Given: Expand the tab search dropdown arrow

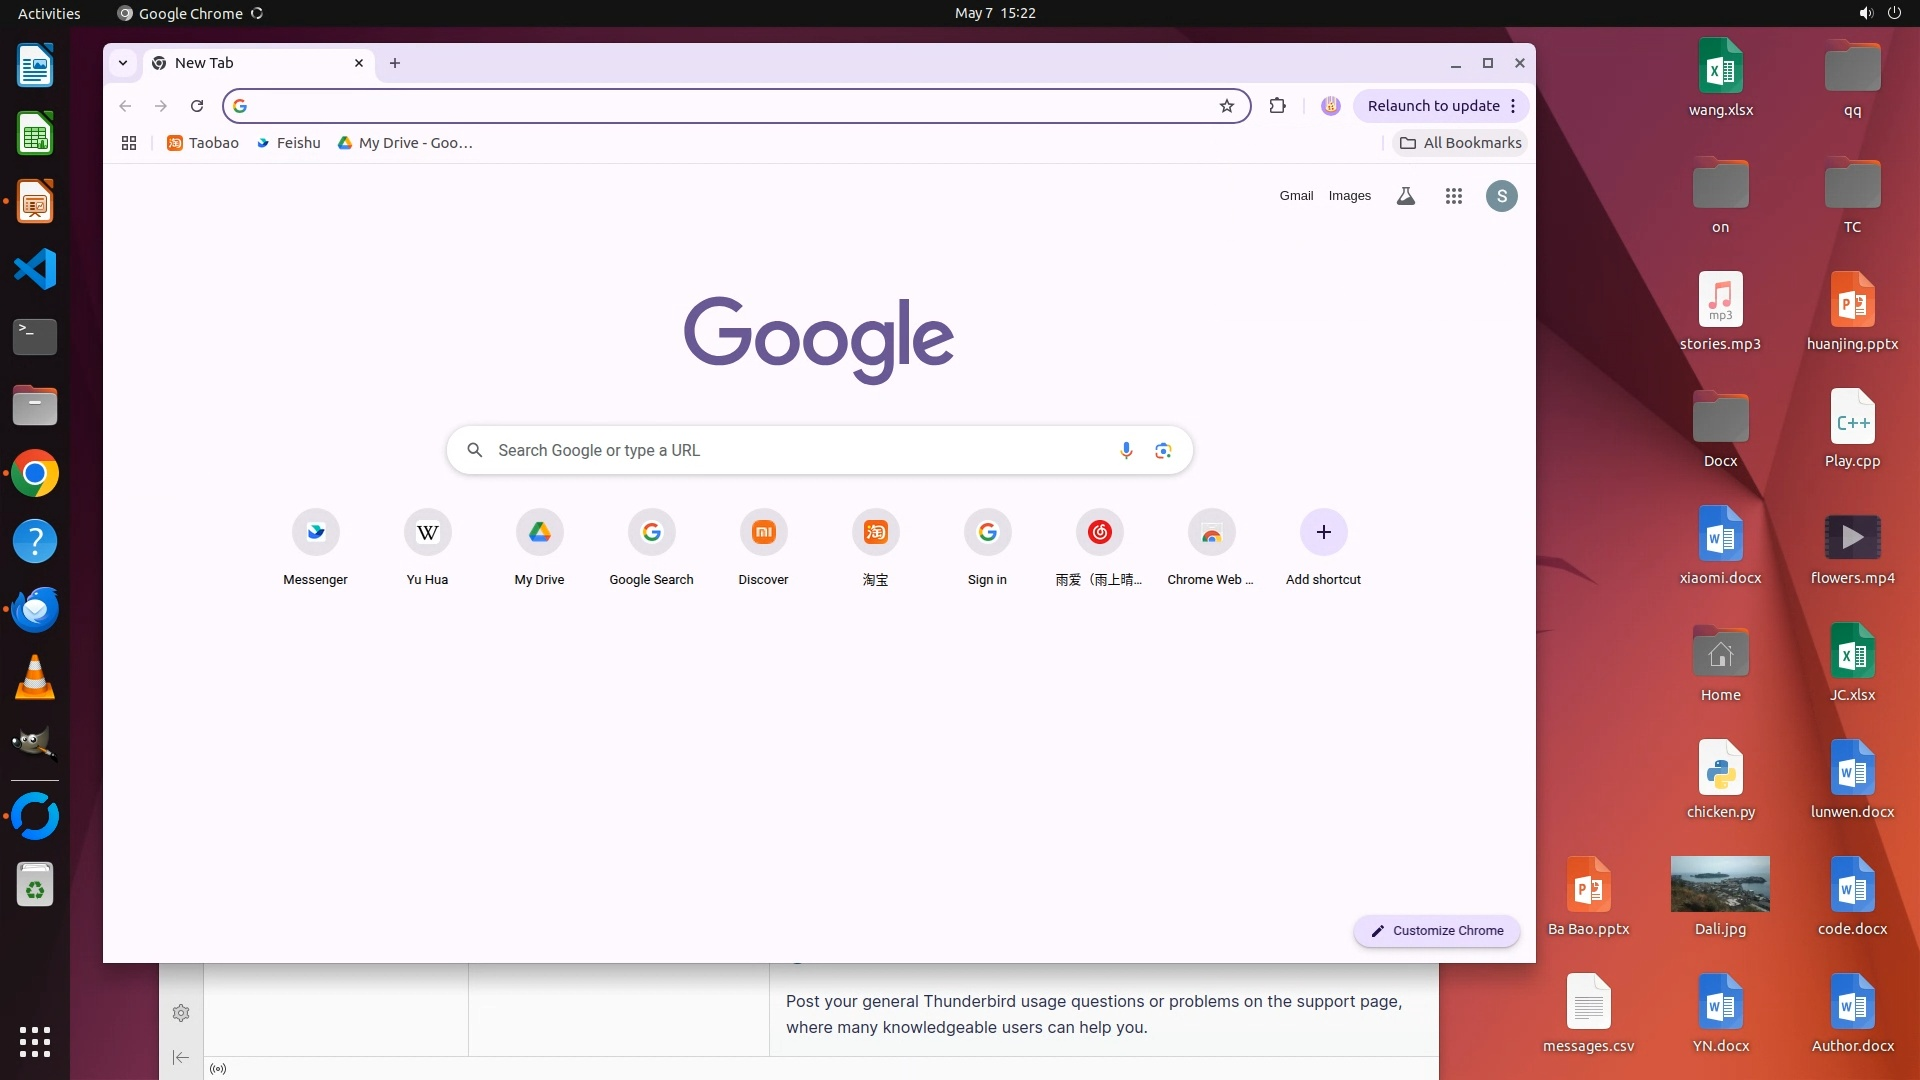Looking at the screenshot, I should click(123, 63).
